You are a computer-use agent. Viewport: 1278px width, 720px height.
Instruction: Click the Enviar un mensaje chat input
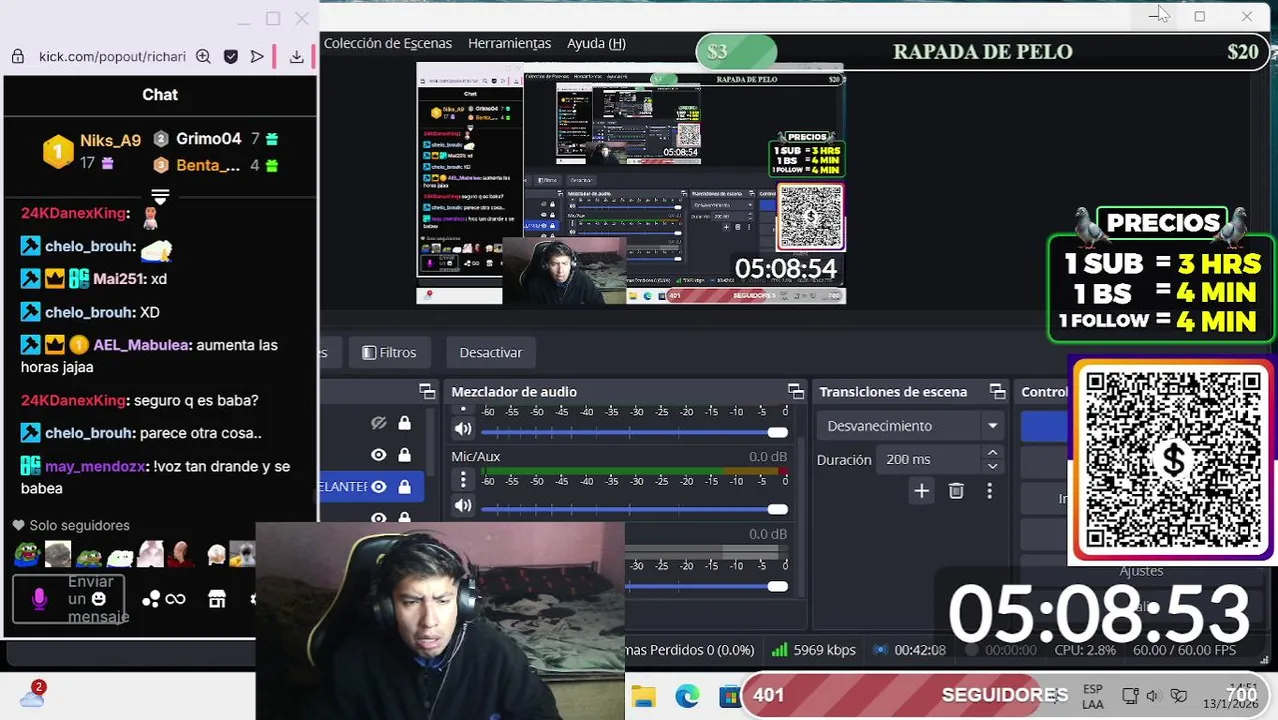pos(69,599)
